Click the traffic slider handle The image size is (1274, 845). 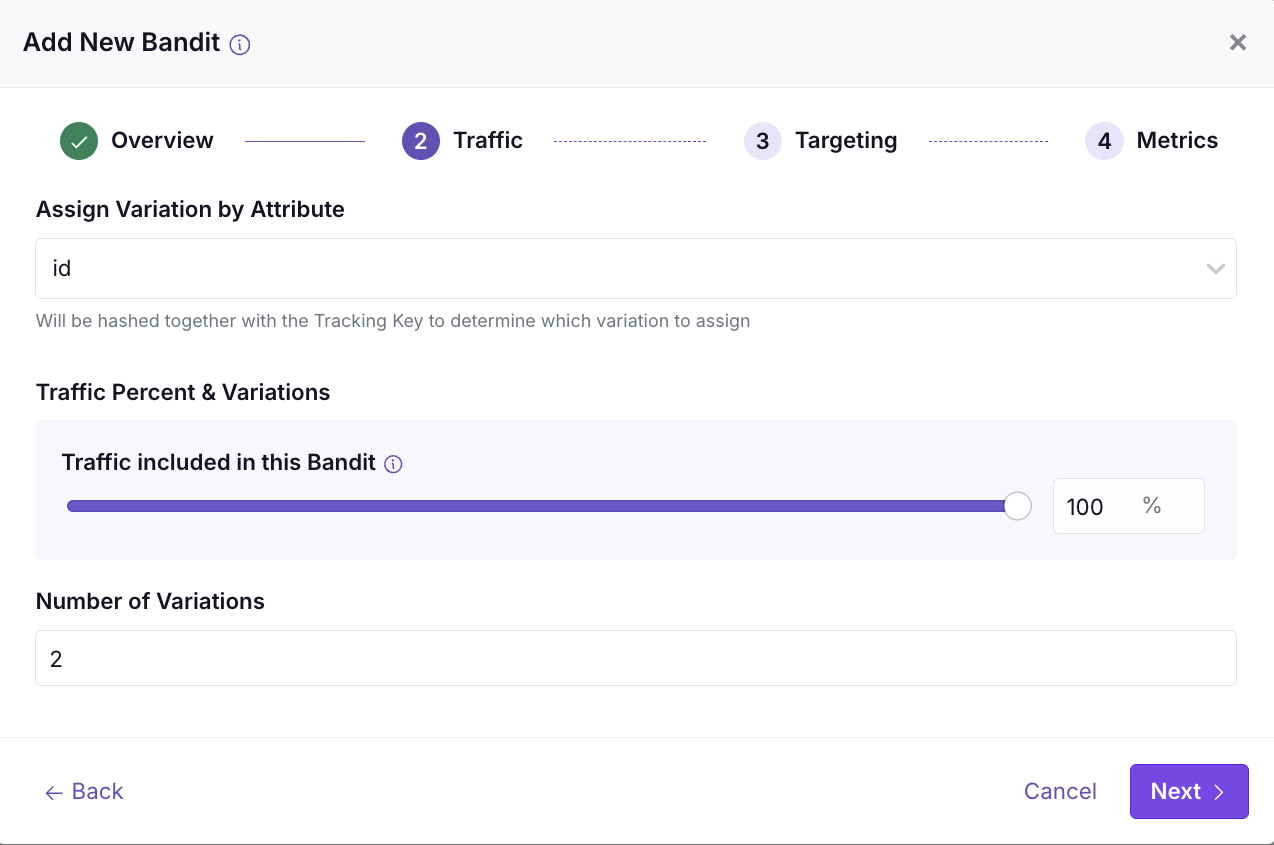point(1017,506)
